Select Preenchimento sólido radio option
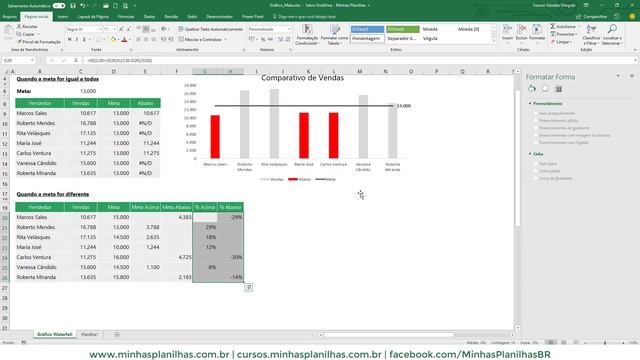The image size is (640, 360). (x=536, y=120)
